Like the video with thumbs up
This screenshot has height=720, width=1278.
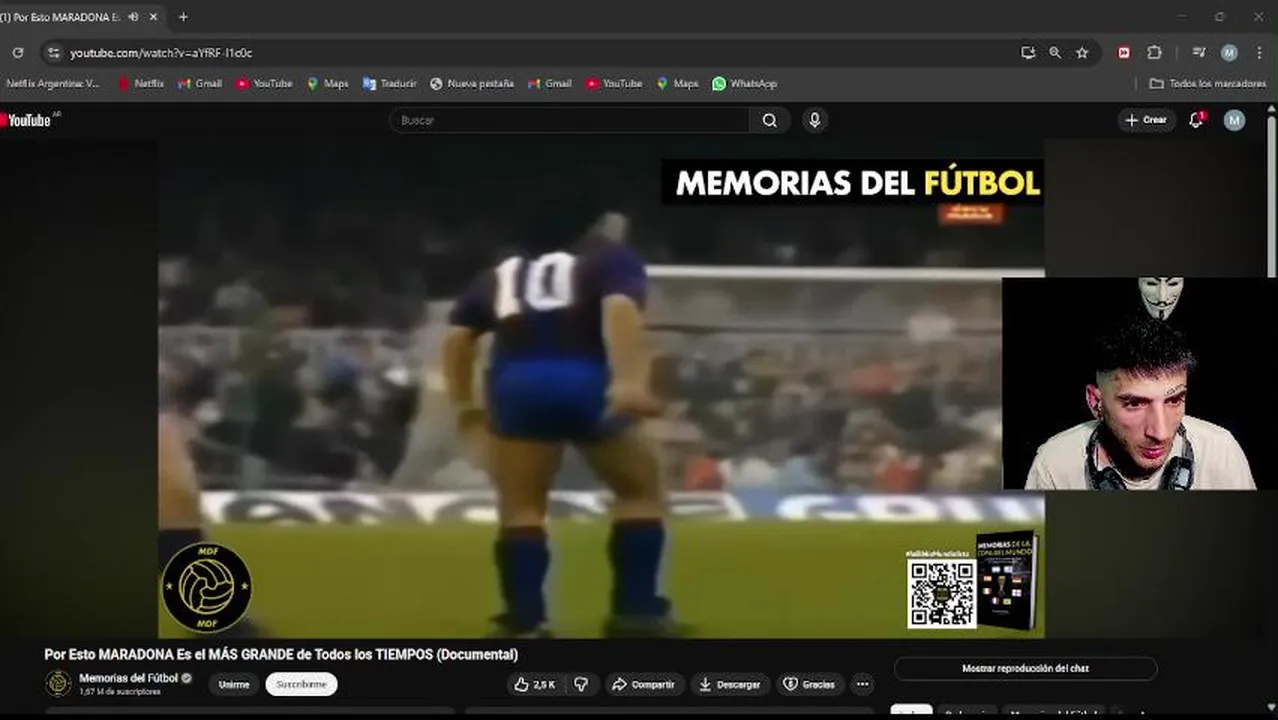[535, 684]
